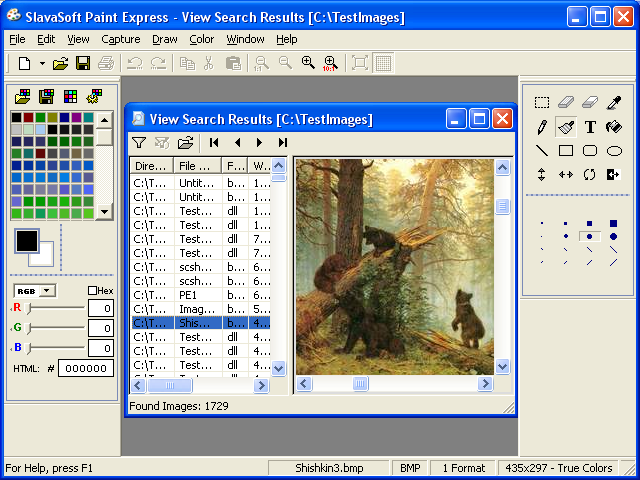The image size is (640, 480).
Task: Select the rectangular Selection tool
Action: coord(542,102)
